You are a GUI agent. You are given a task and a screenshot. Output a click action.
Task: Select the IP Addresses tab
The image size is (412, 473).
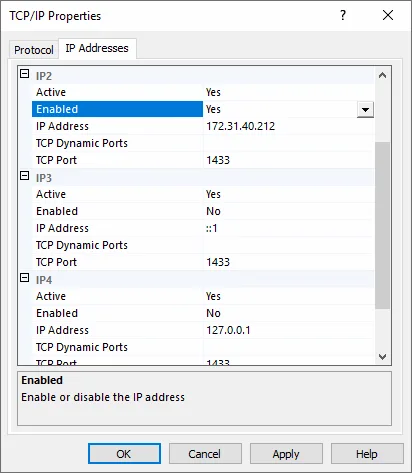pos(97,48)
